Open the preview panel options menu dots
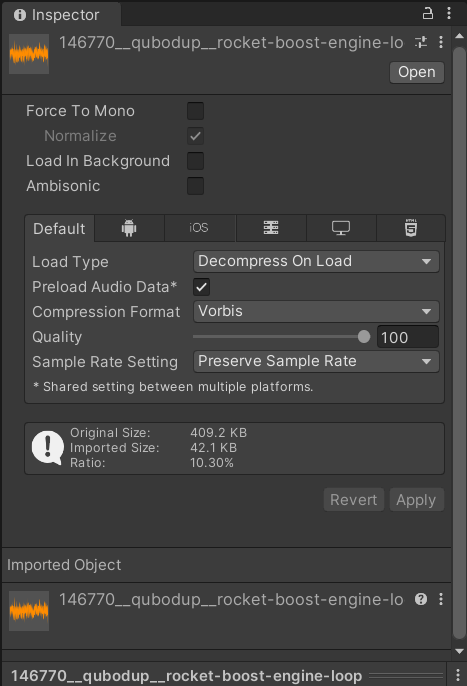This screenshot has height=686, width=467. pos(458,675)
